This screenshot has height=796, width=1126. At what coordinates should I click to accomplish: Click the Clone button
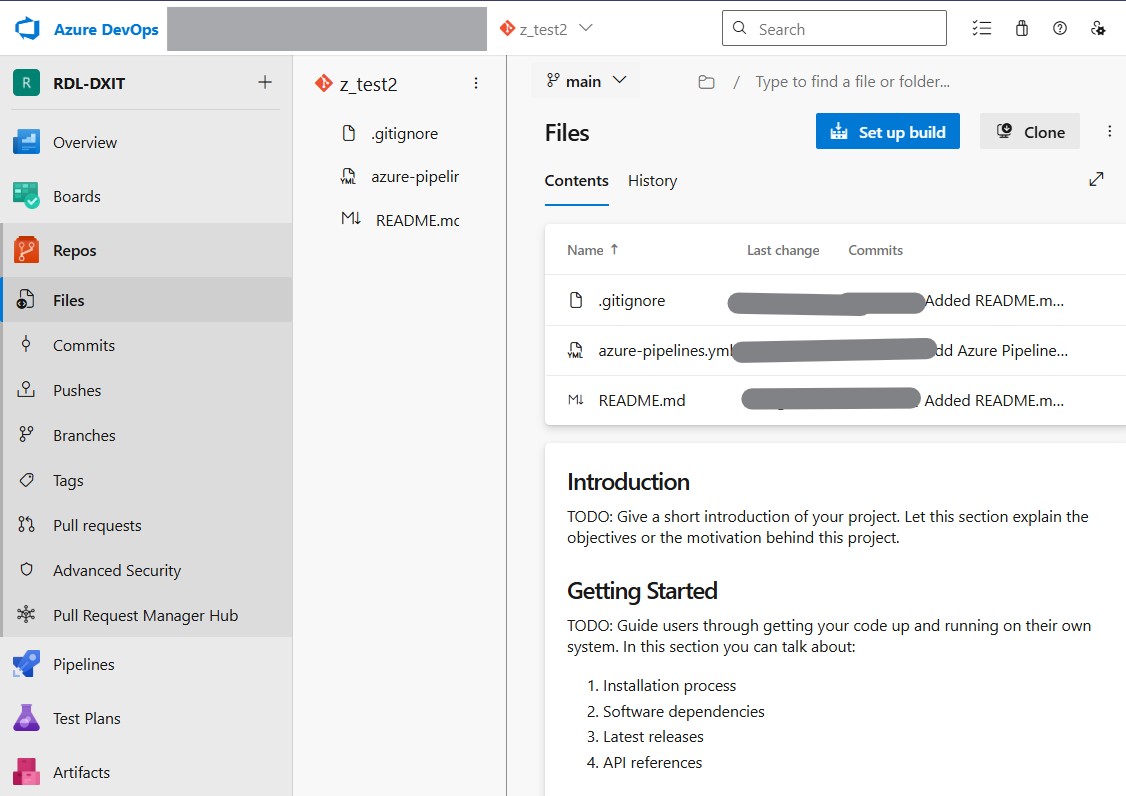pyautogui.click(x=1030, y=131)
